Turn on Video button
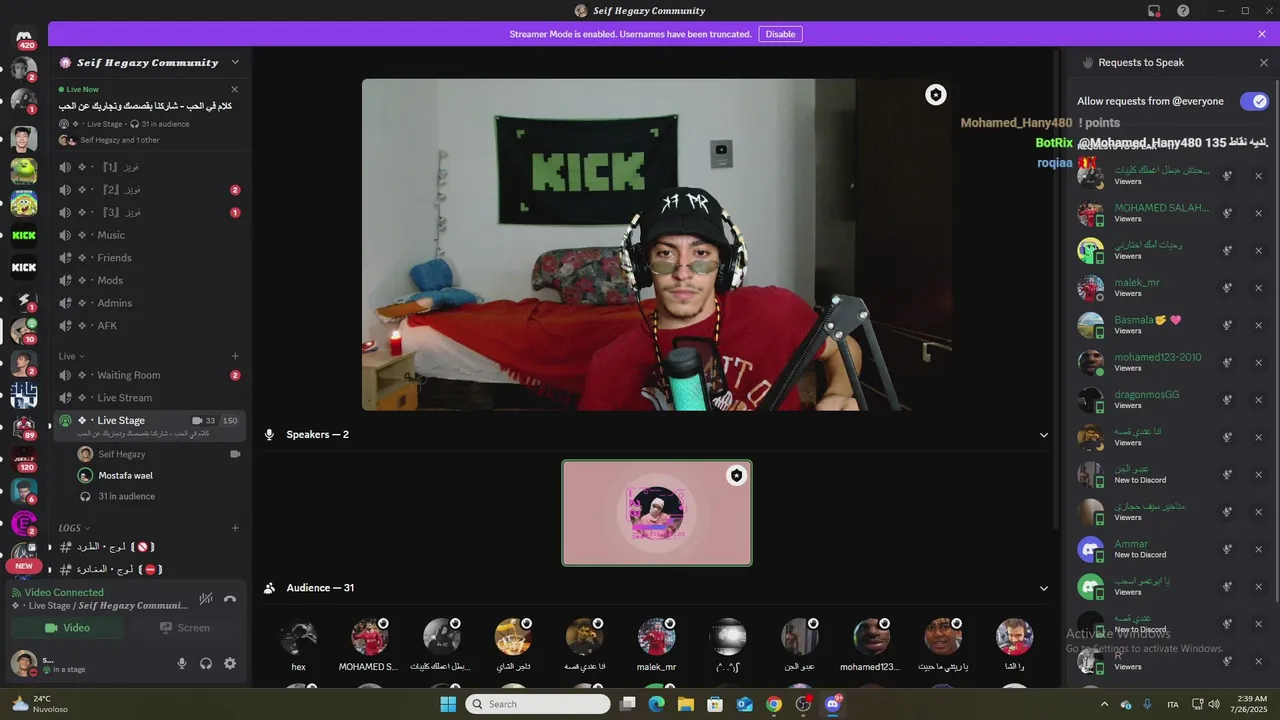The height and width of the screenshot is (720, 1280). coord(67,628)
